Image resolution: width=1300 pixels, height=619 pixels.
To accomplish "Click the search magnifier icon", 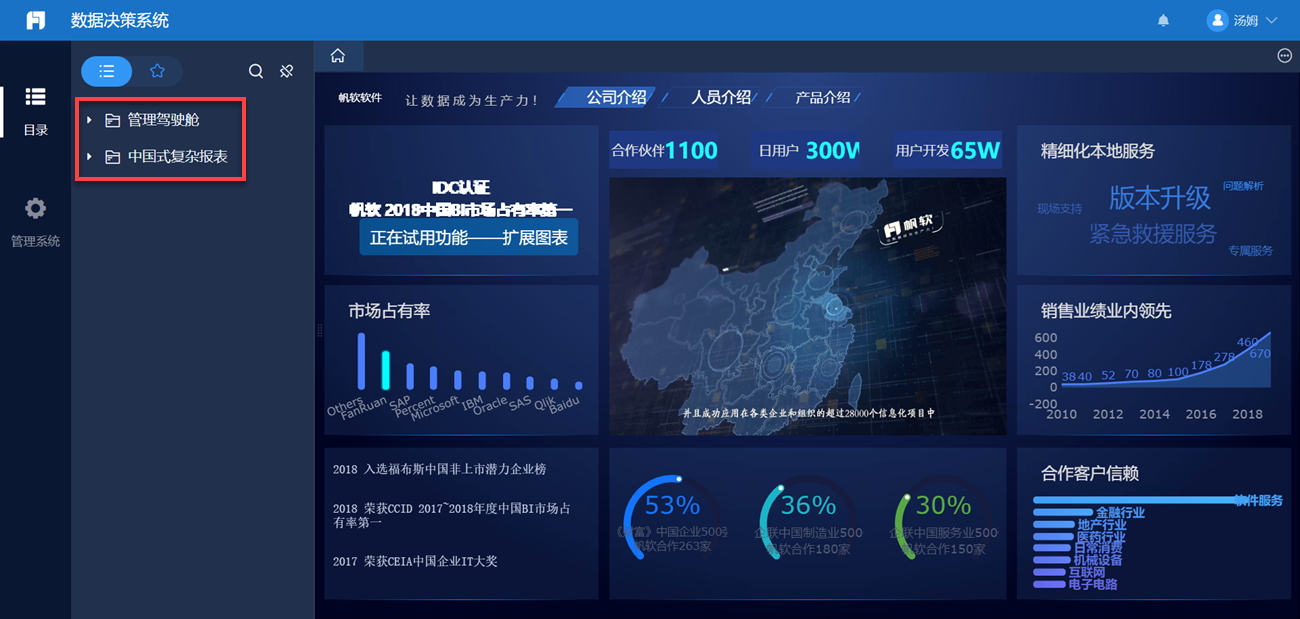I will click(x=256, y=71).
